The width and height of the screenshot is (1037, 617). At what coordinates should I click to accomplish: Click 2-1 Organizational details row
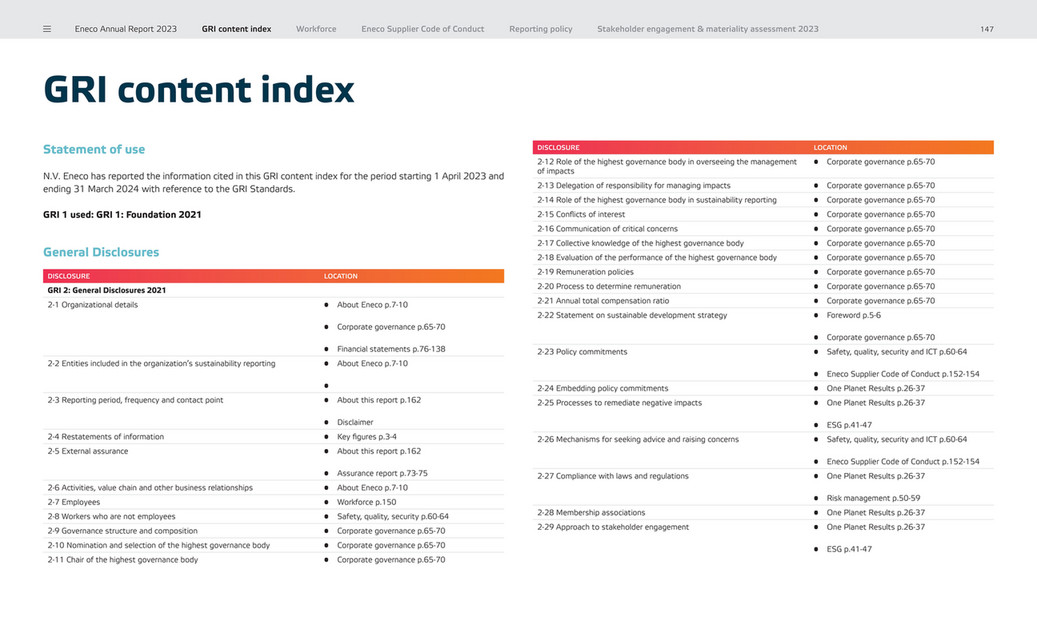[273, 327]
